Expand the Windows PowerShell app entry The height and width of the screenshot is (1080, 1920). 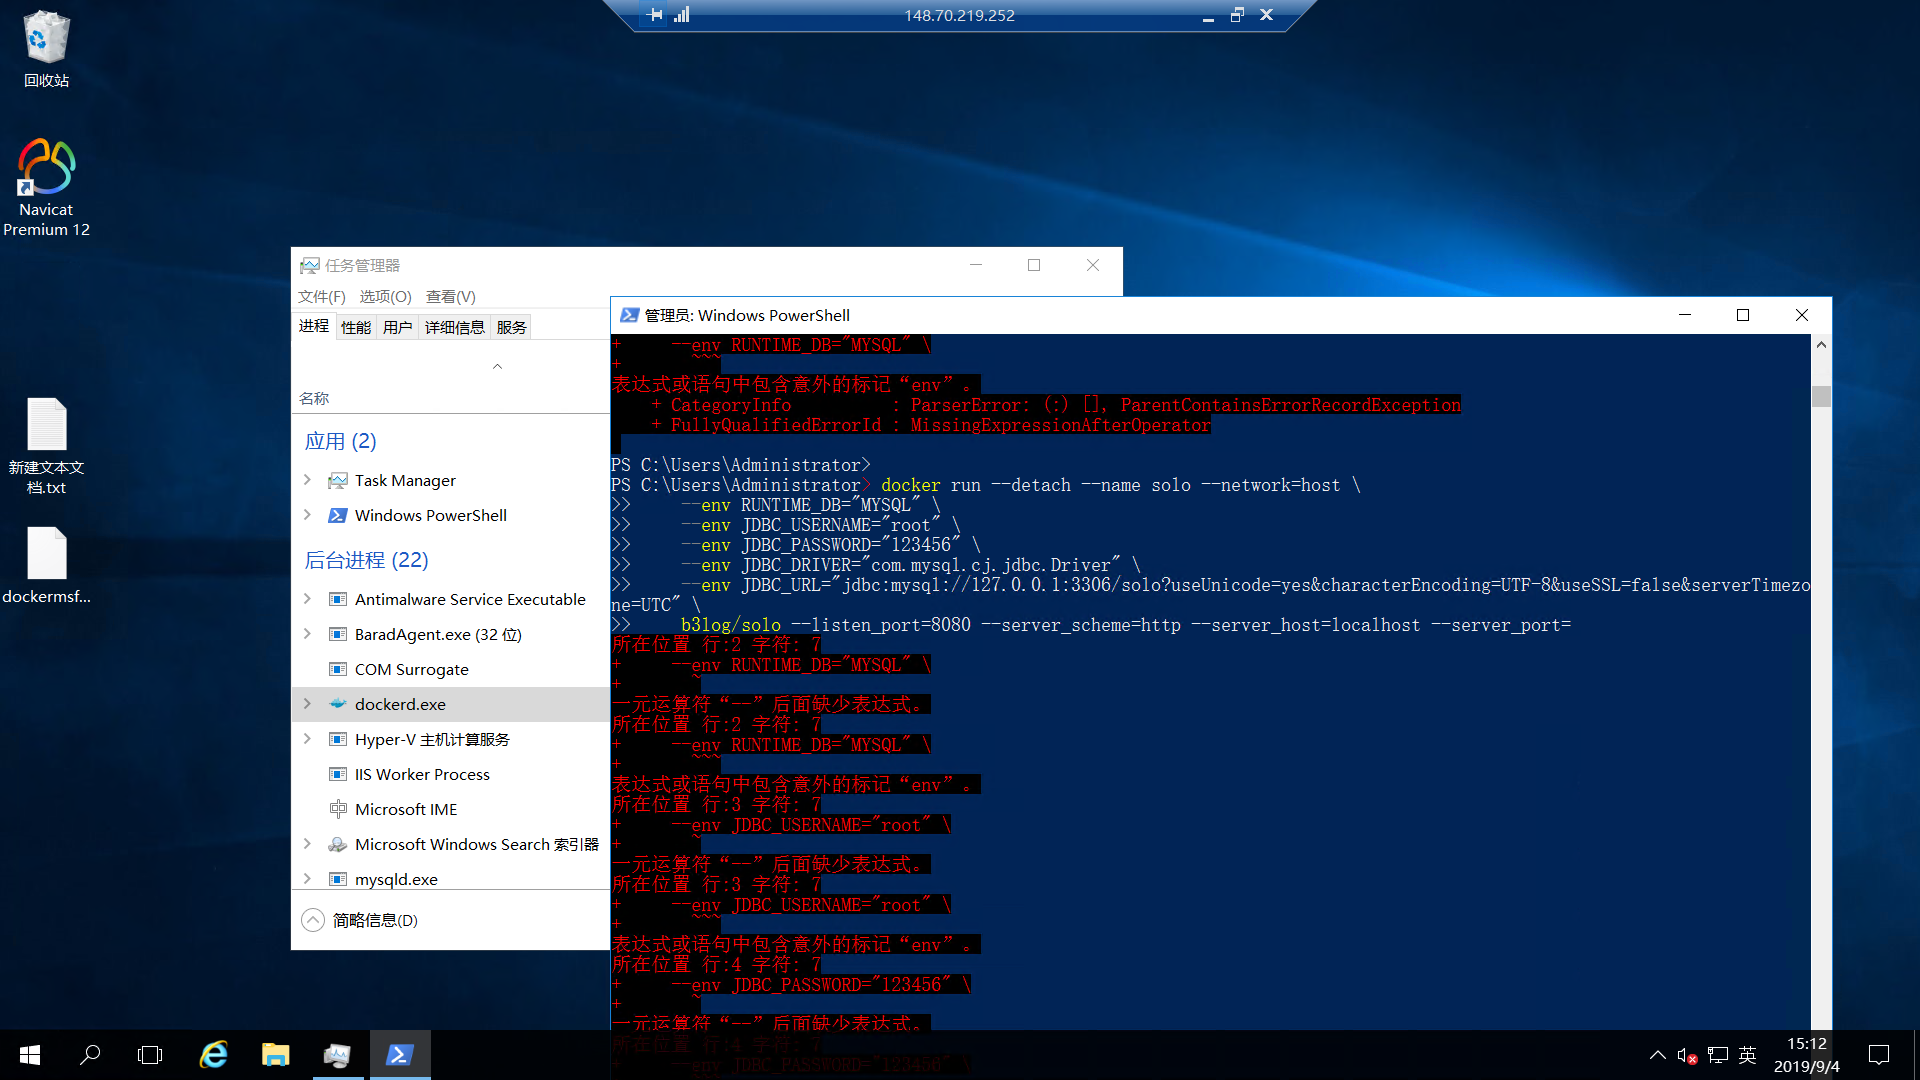point(307,515)
